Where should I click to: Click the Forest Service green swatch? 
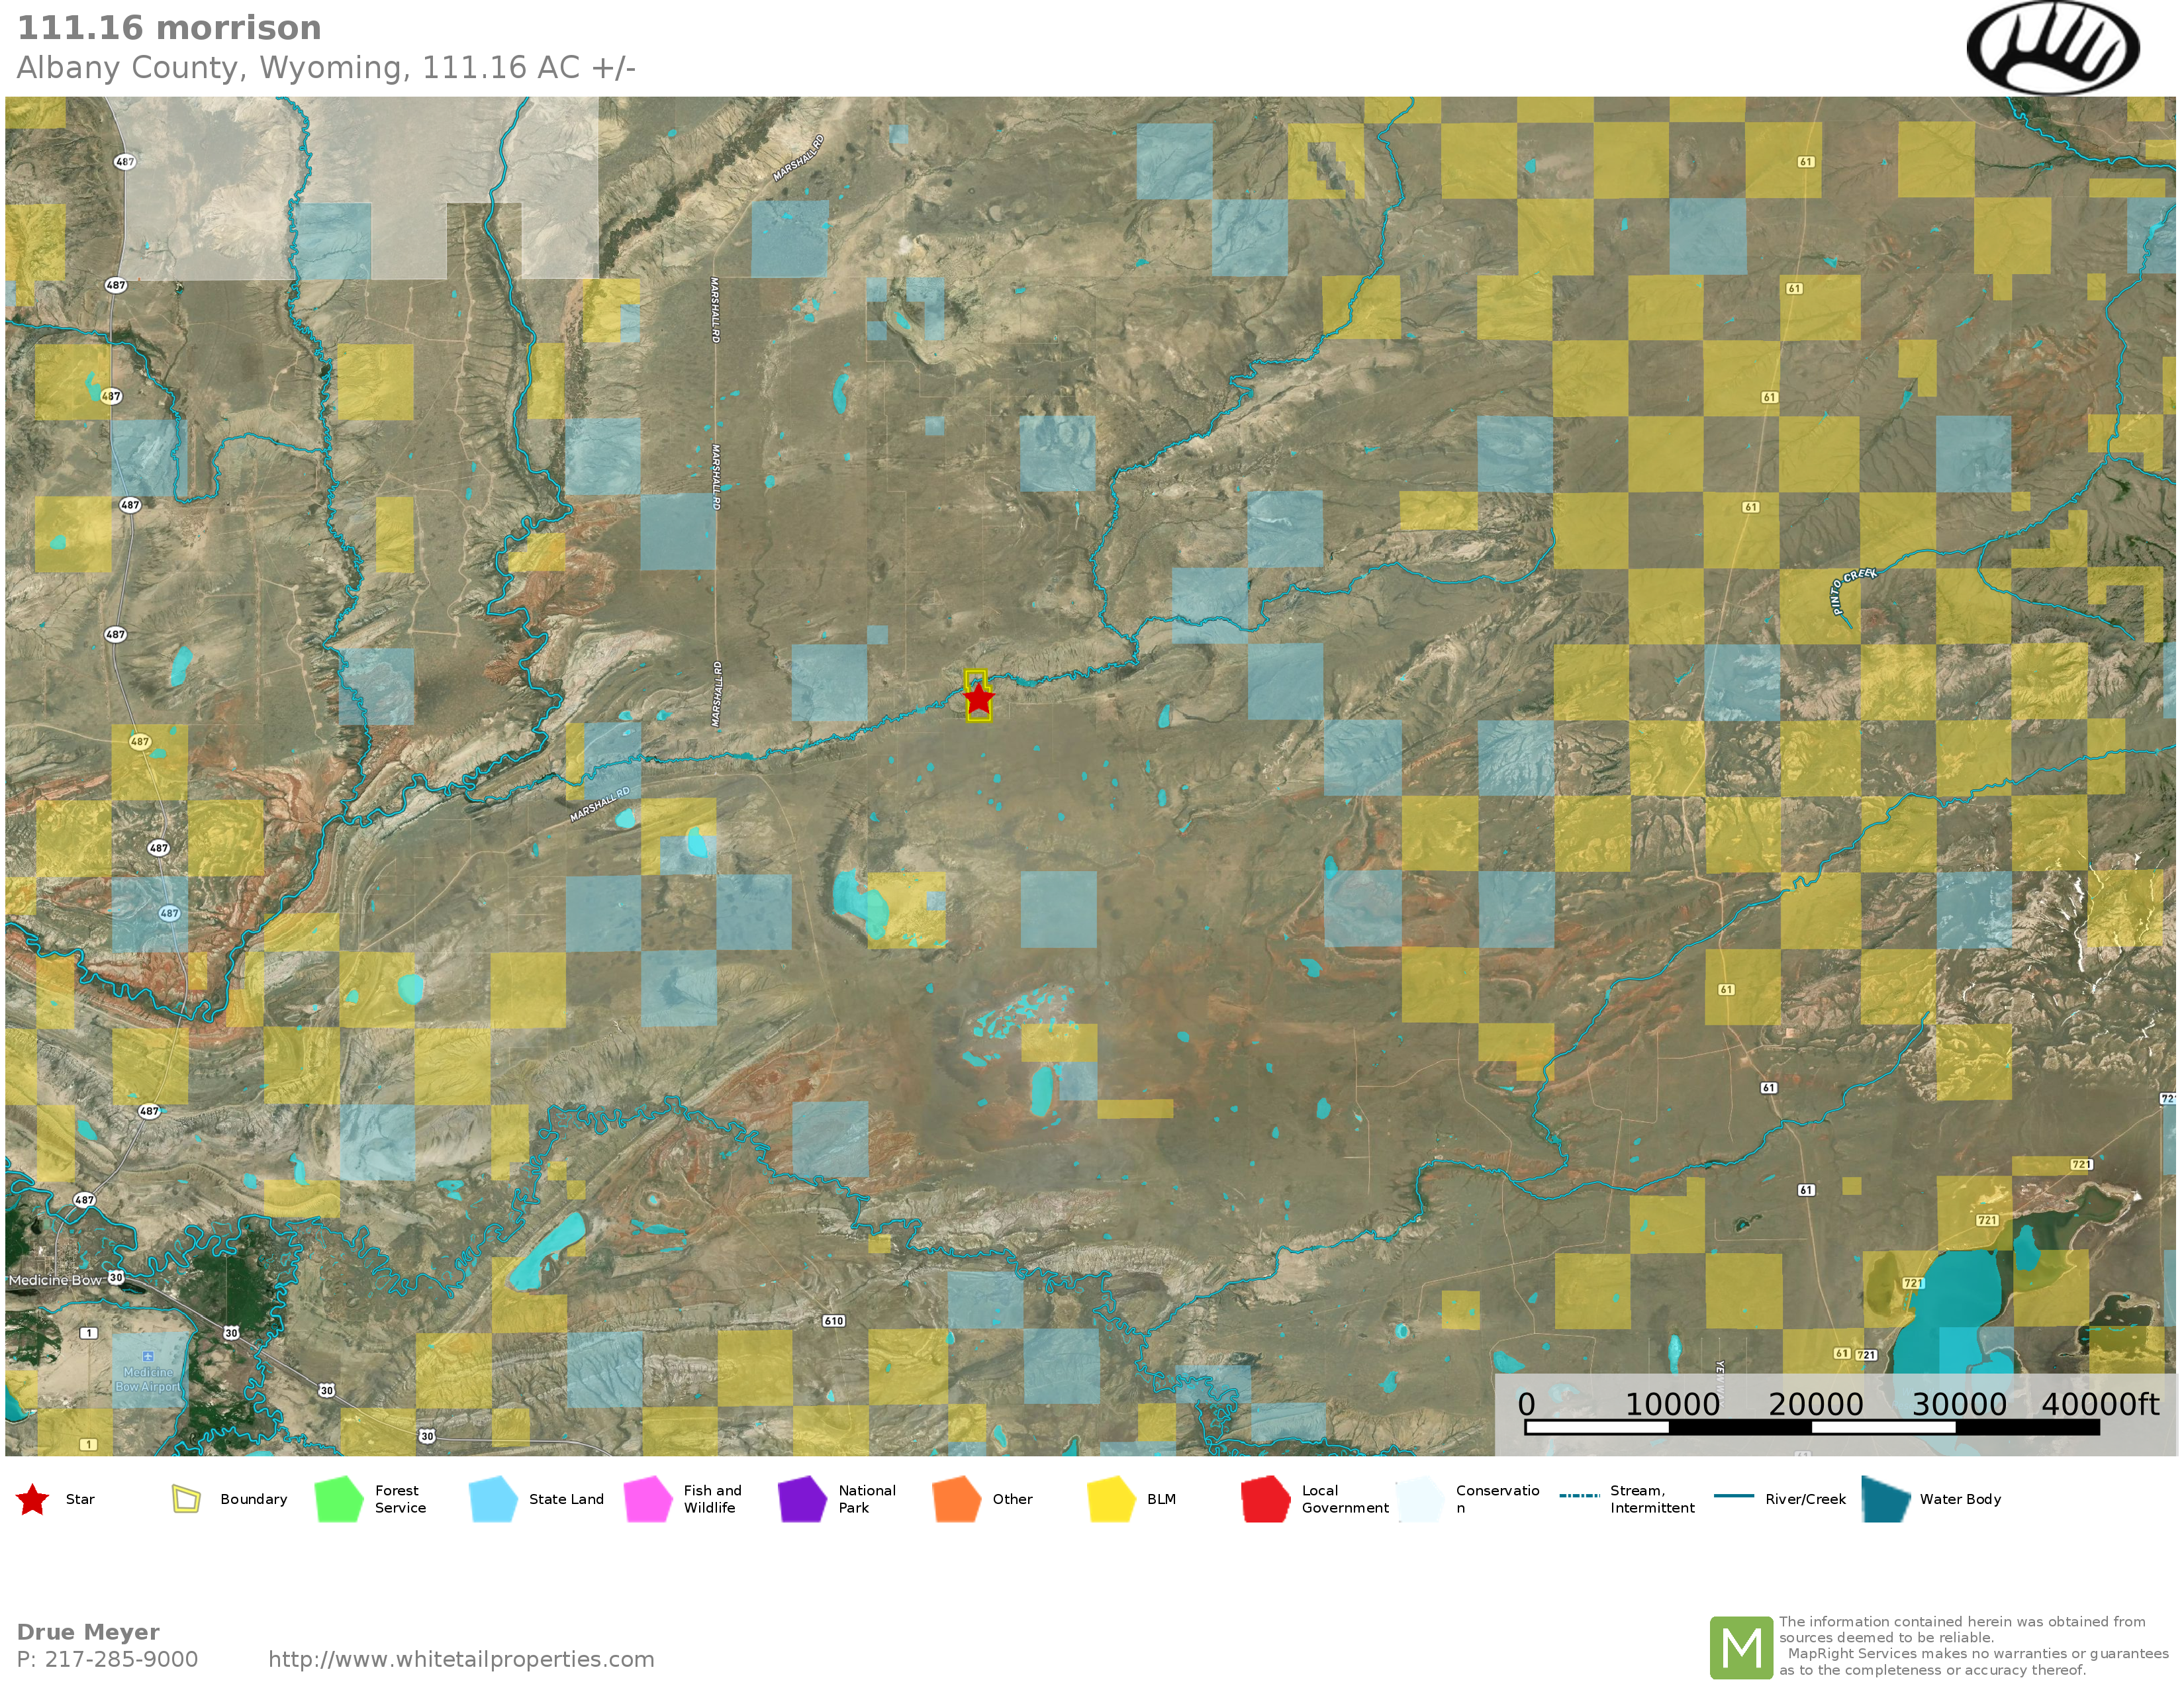(x=339, y=1499)
